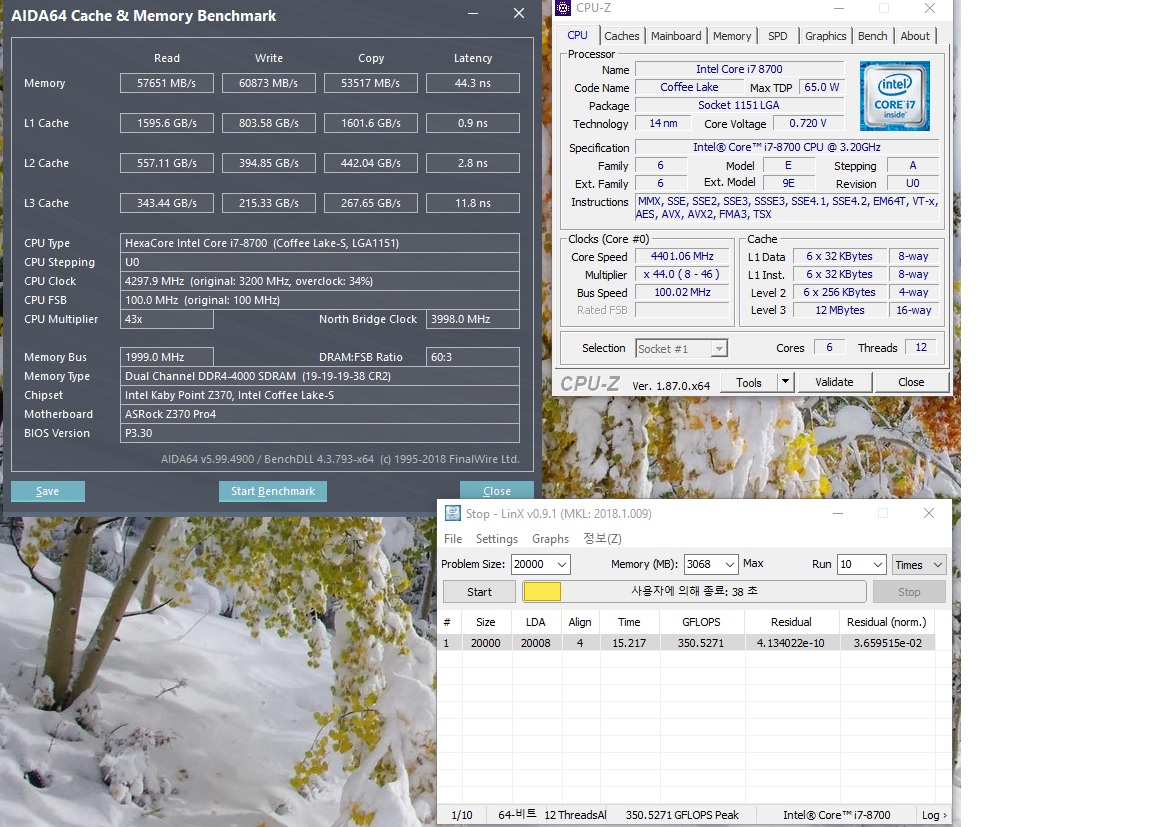1152x827 pixels.
Task: Click the LDA column header in LinX
Action: coord(536,622)
